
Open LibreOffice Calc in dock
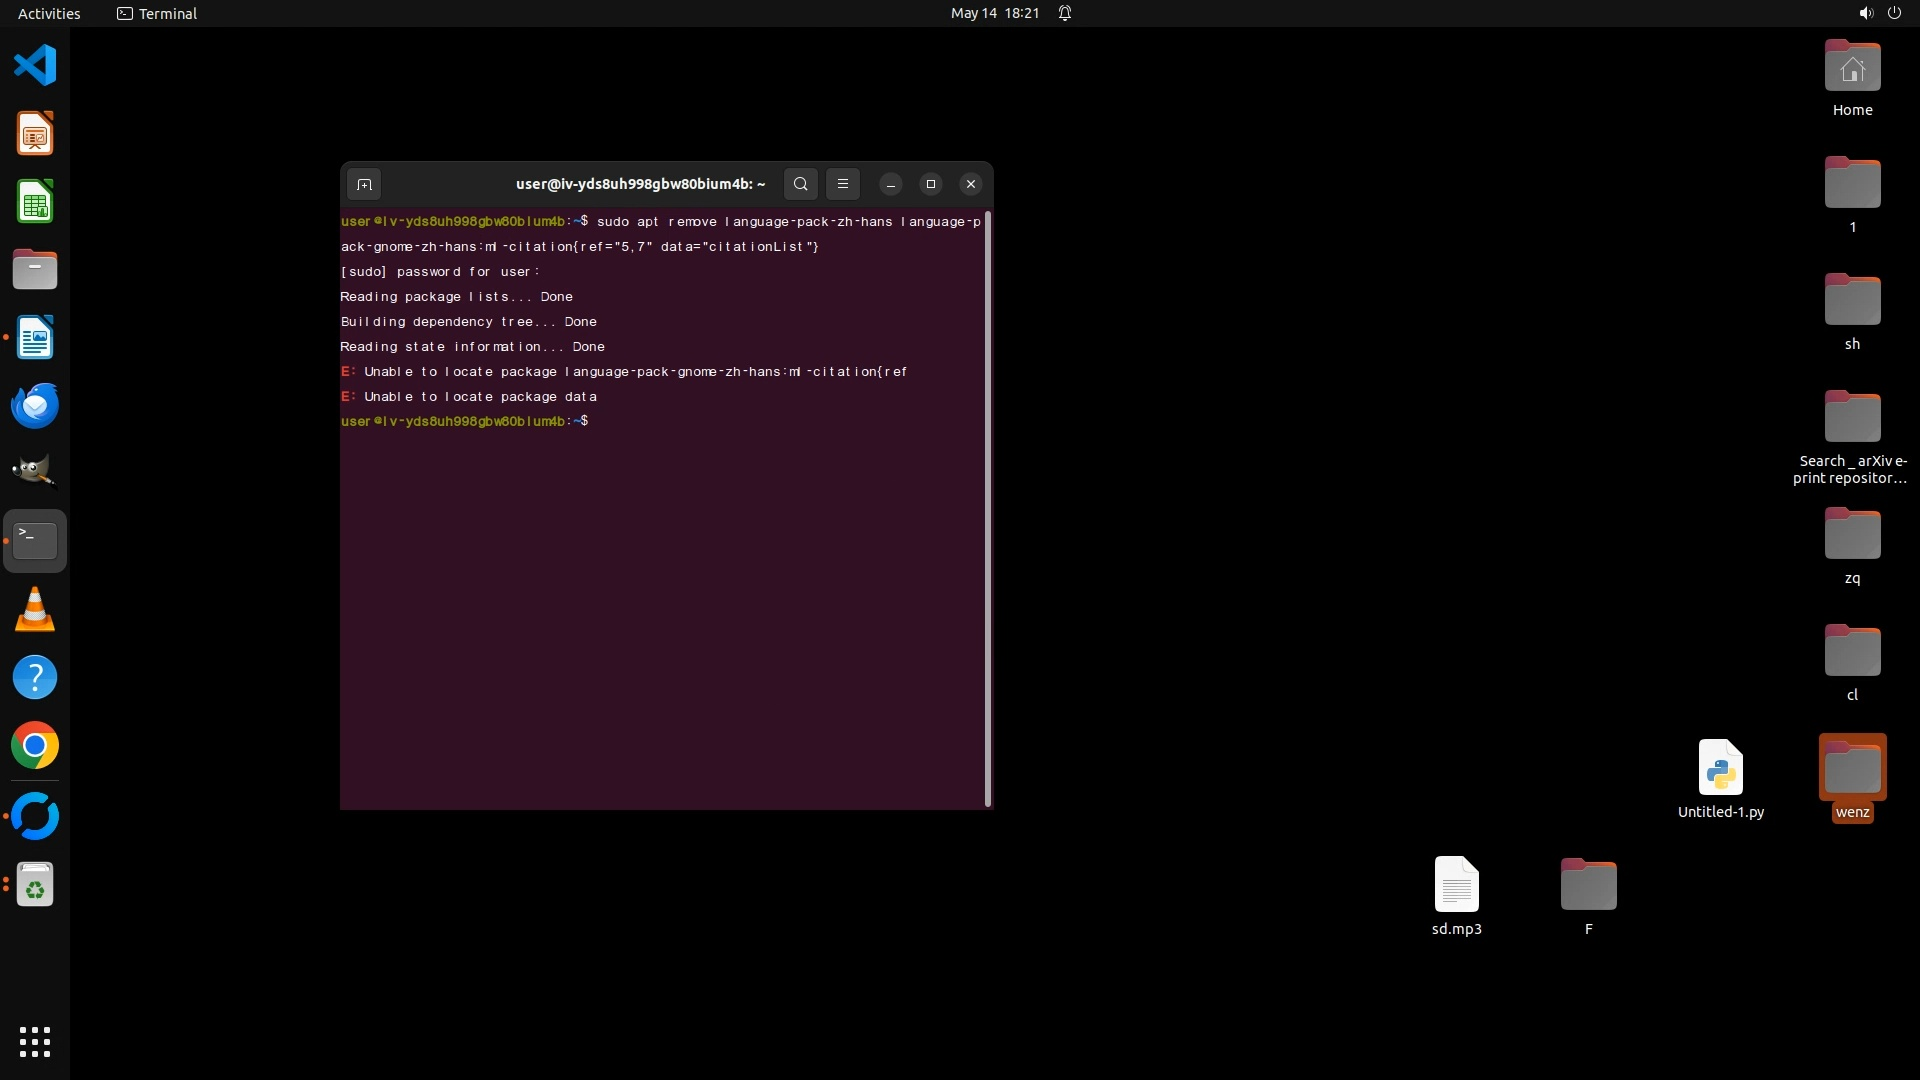(x=35, y=202)
